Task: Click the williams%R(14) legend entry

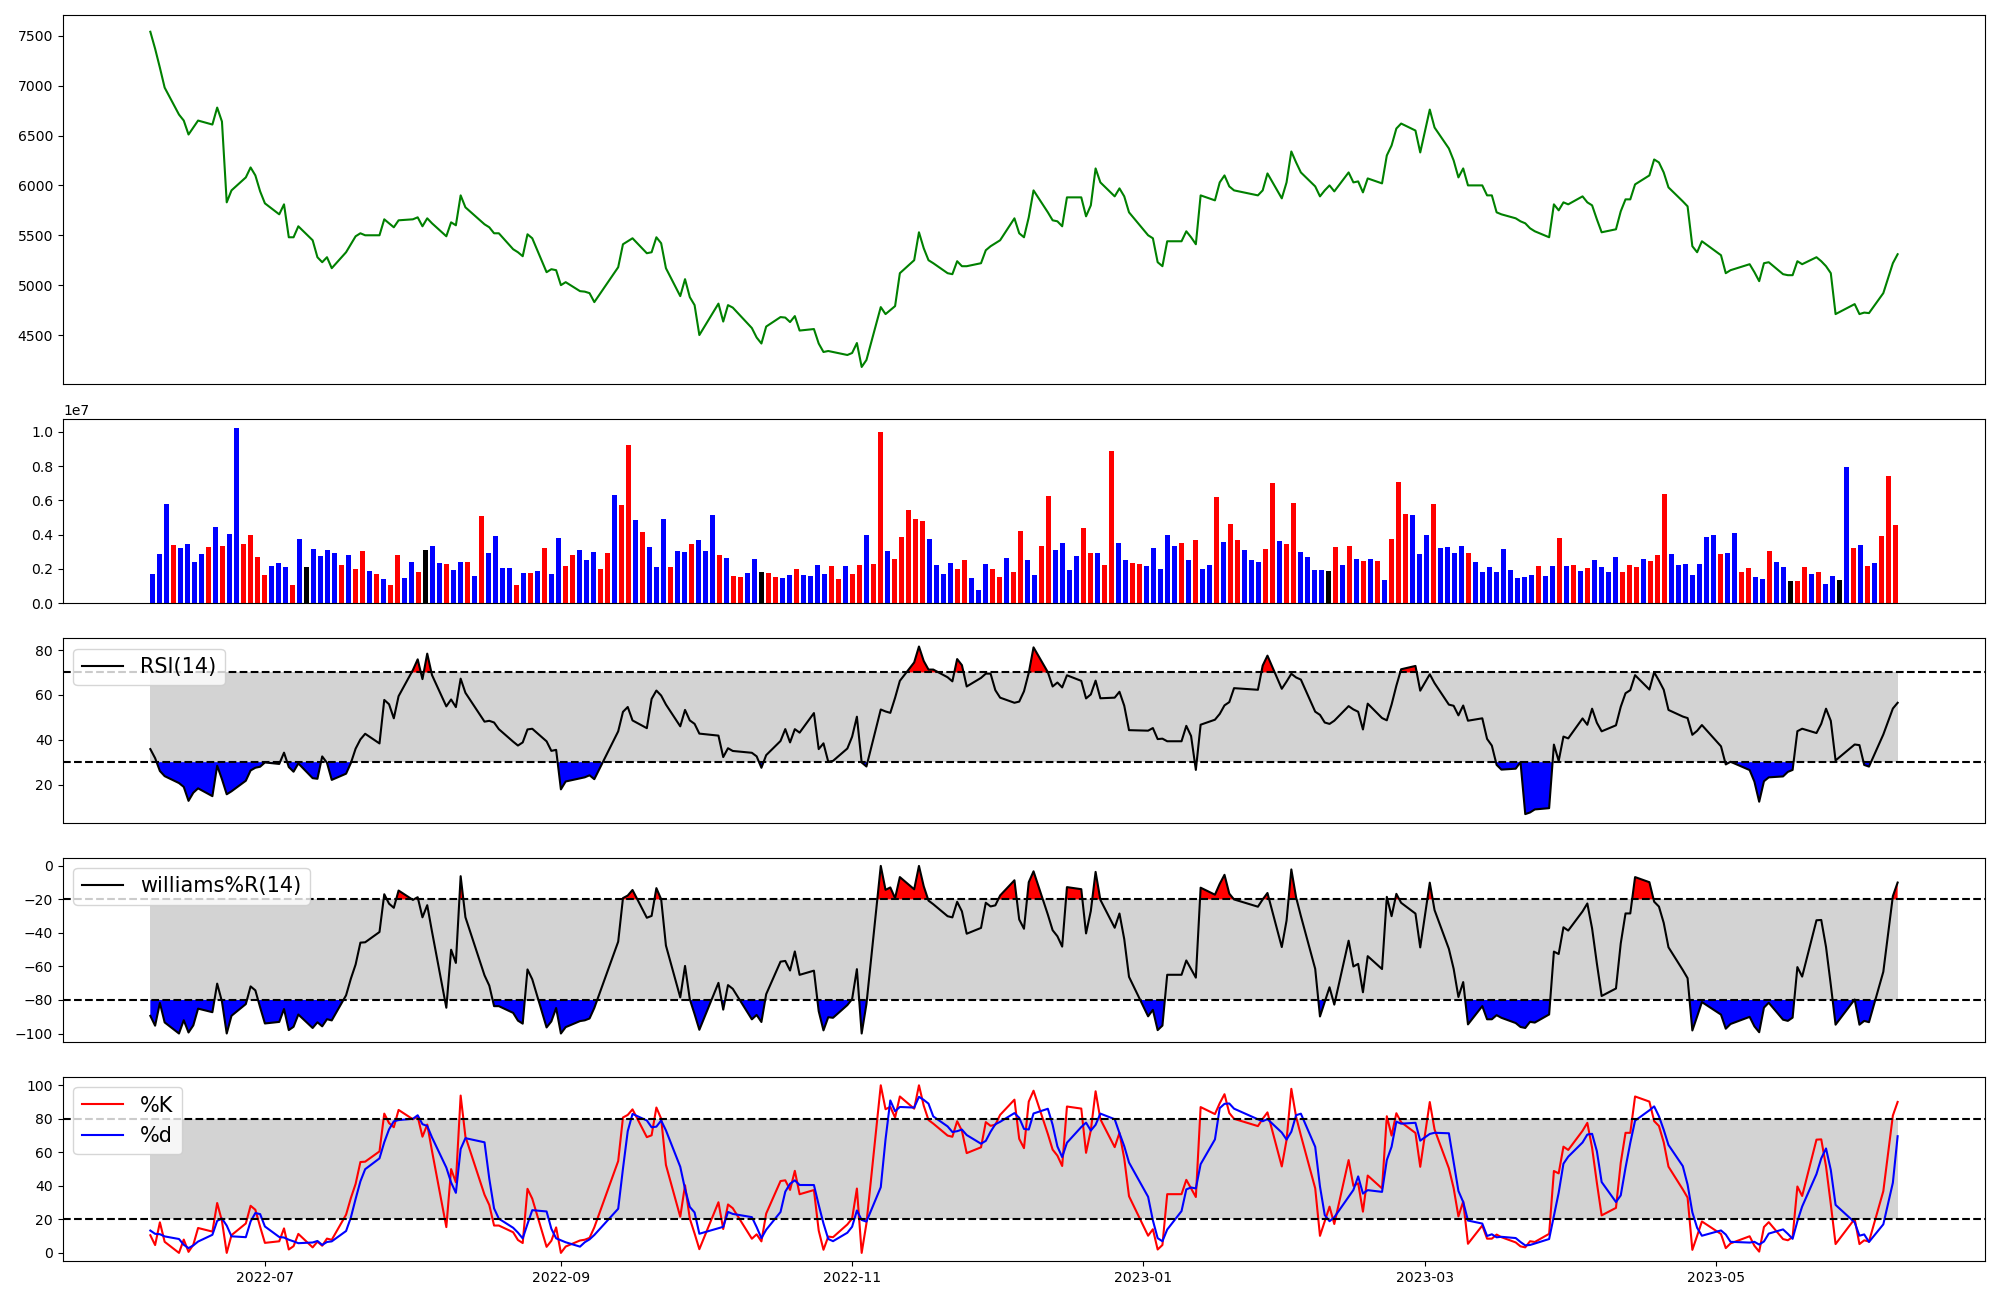Action: [220, 885]
